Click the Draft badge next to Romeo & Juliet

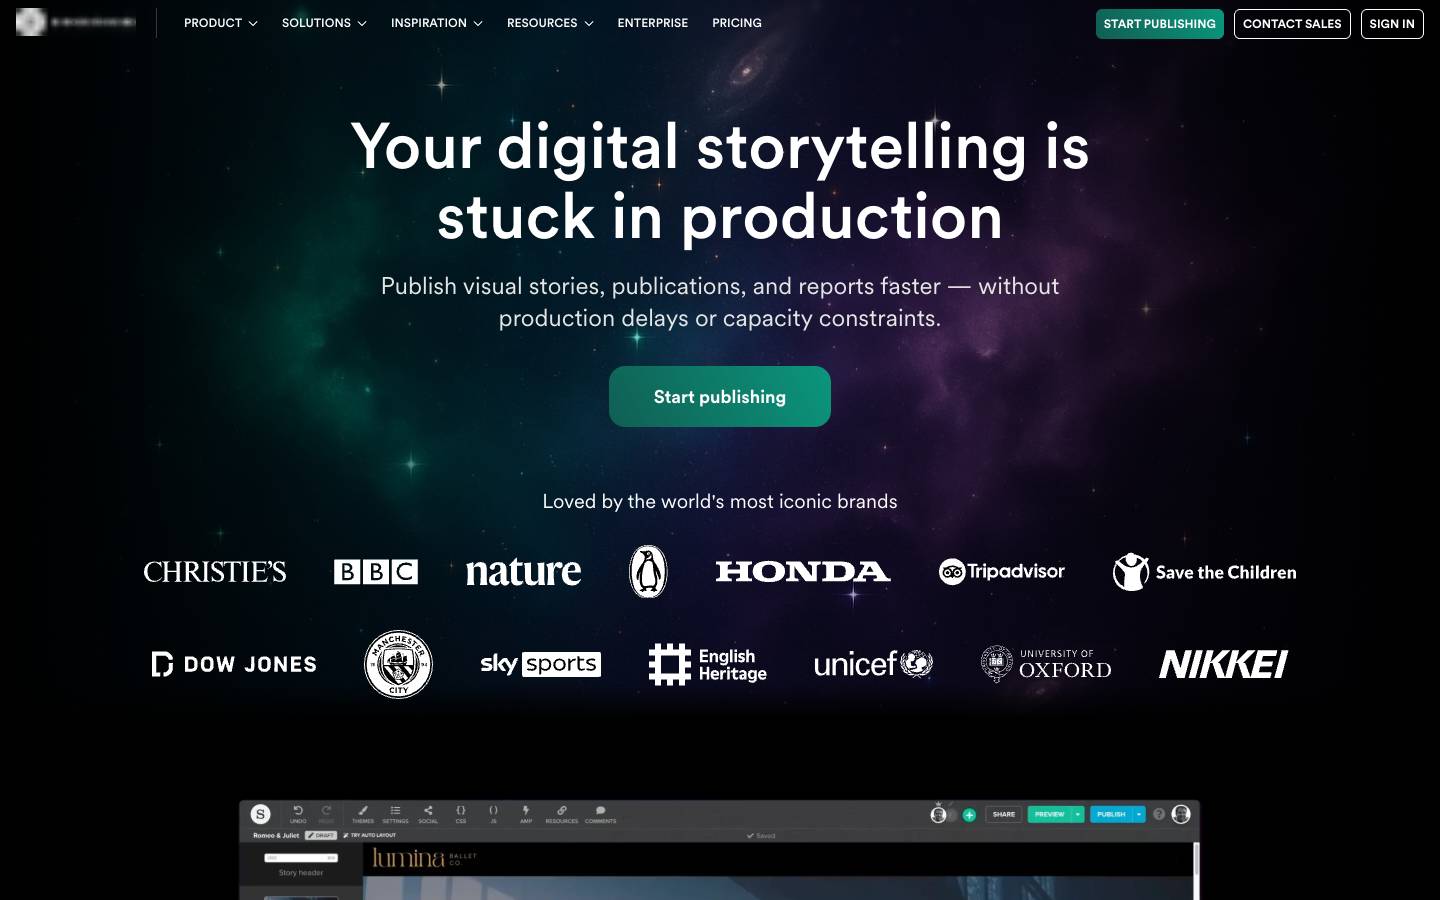click(321, 835)
